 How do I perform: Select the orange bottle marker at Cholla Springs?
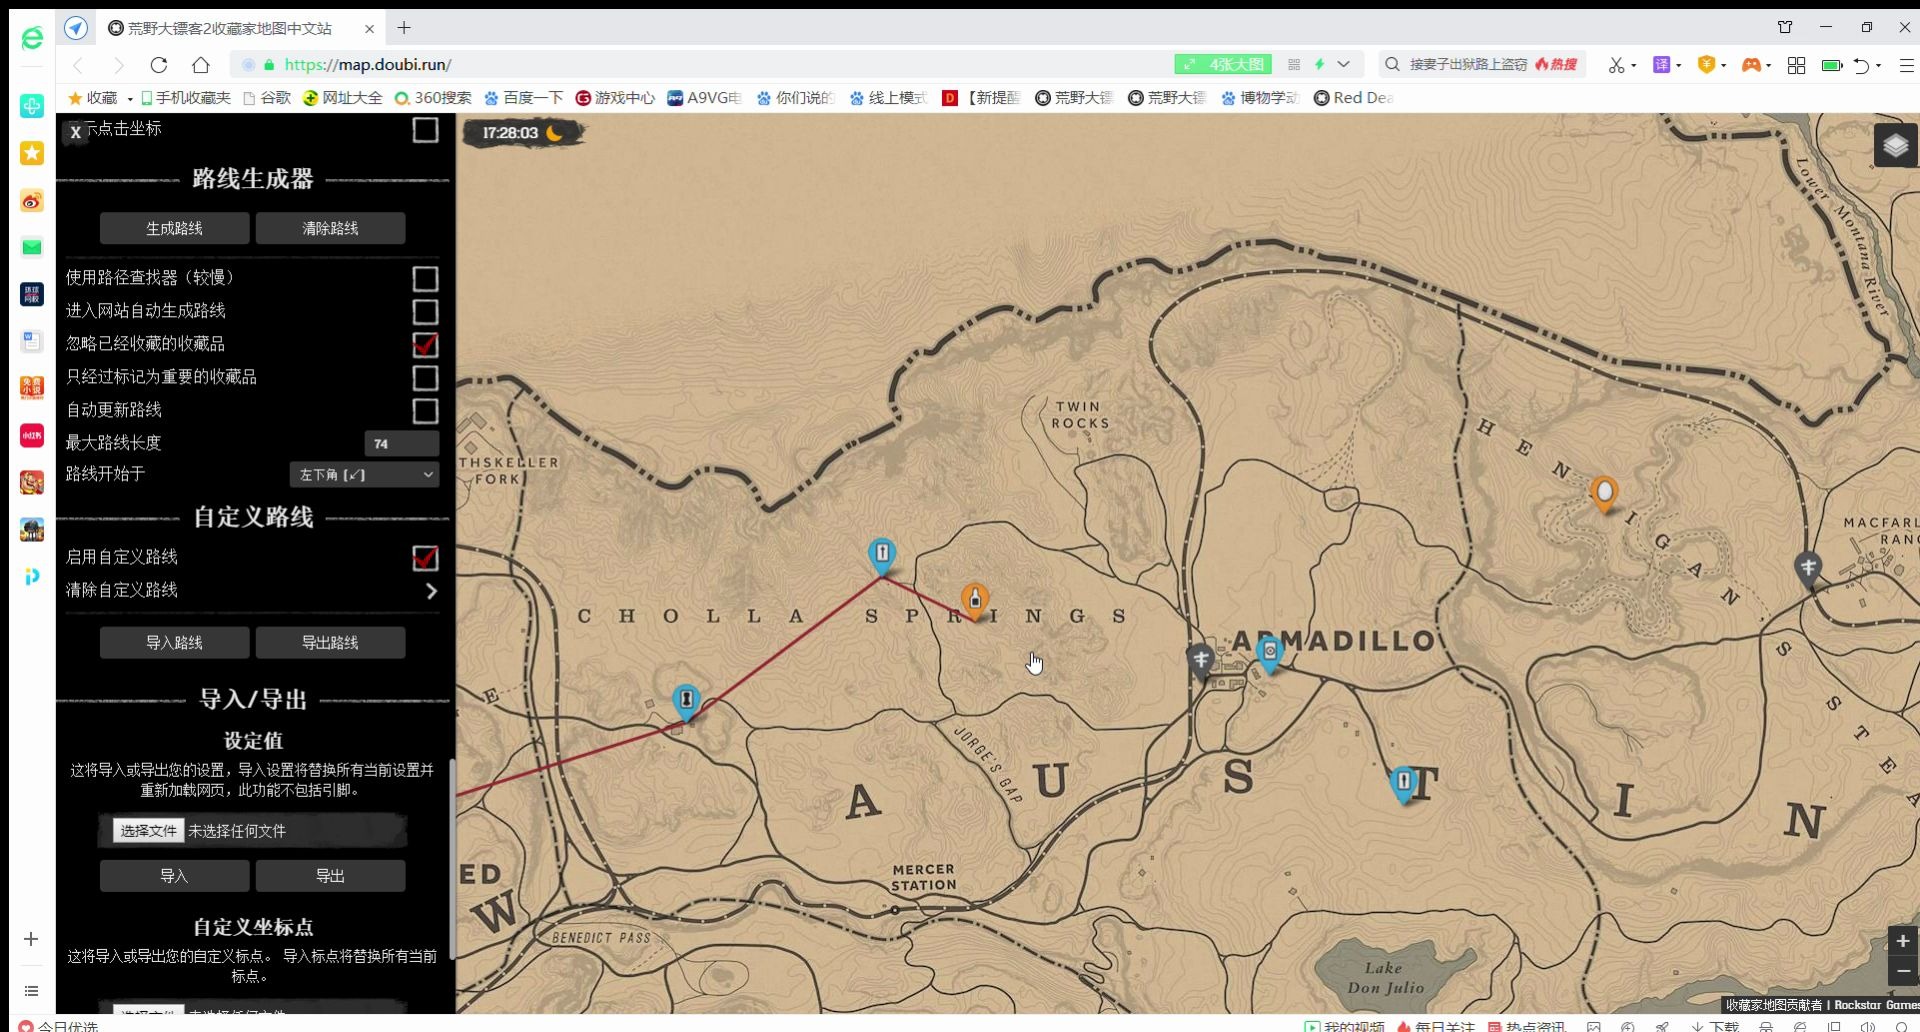coord(975,601)
